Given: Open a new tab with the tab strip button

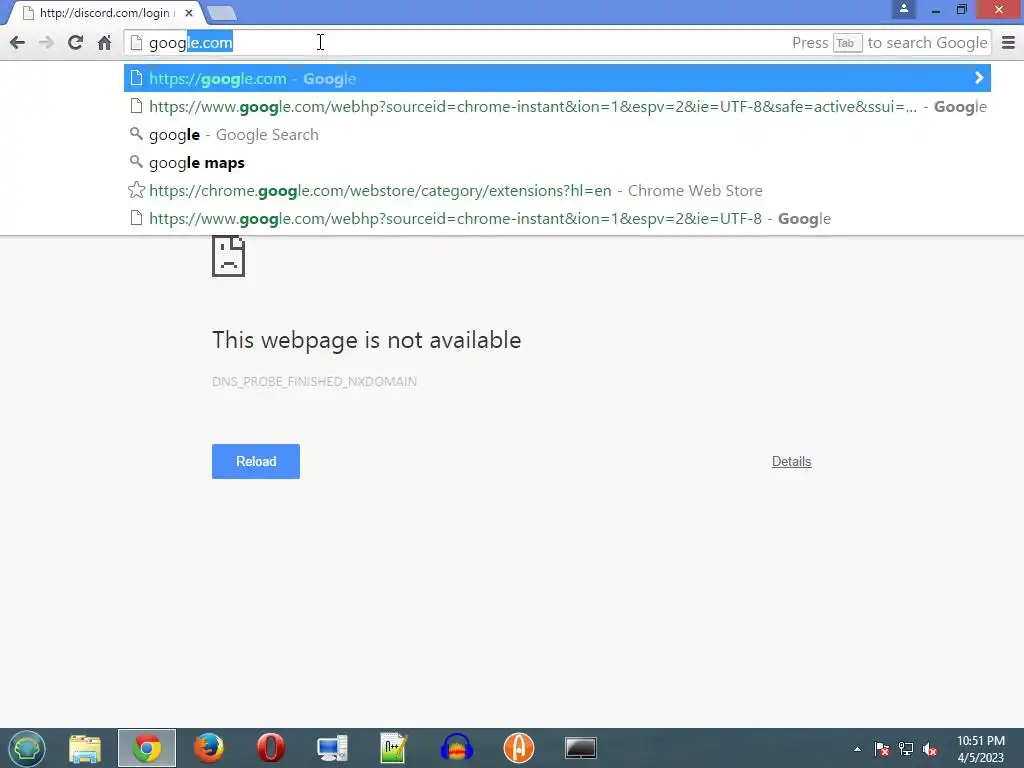Looking at the screenshot, I should point(221,13).
